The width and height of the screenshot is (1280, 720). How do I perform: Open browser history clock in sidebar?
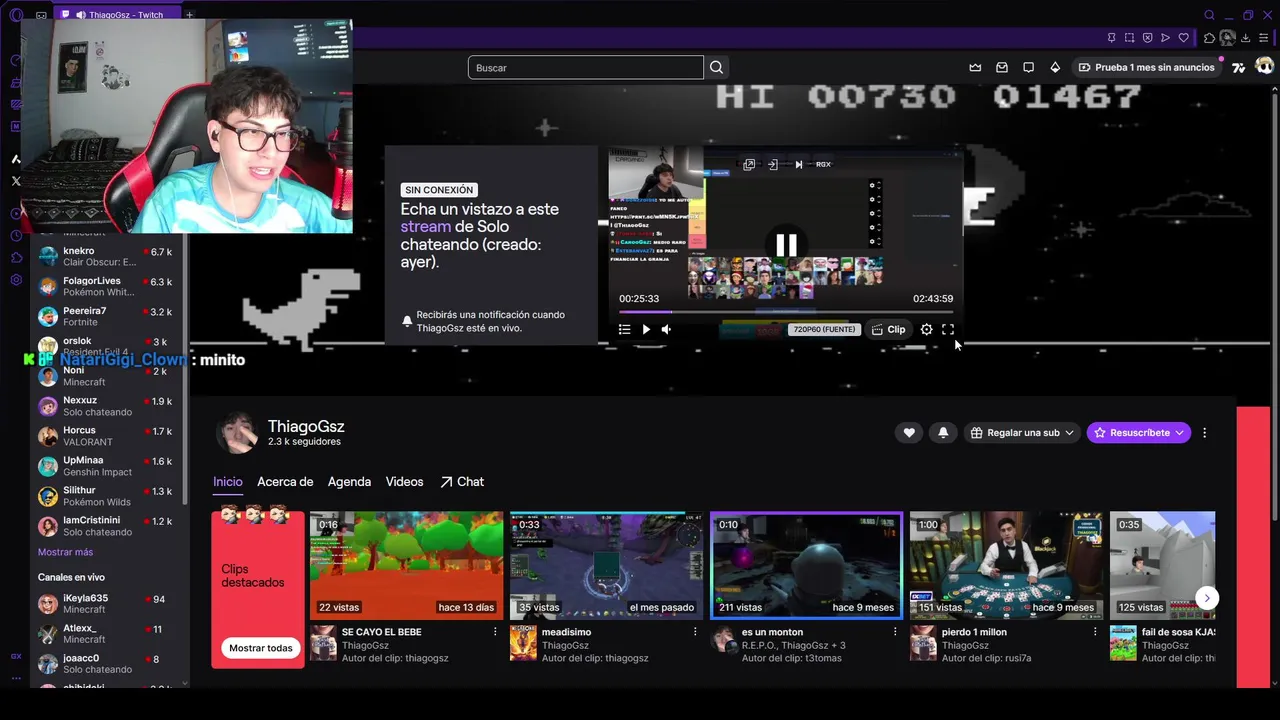tap(16, 236)
